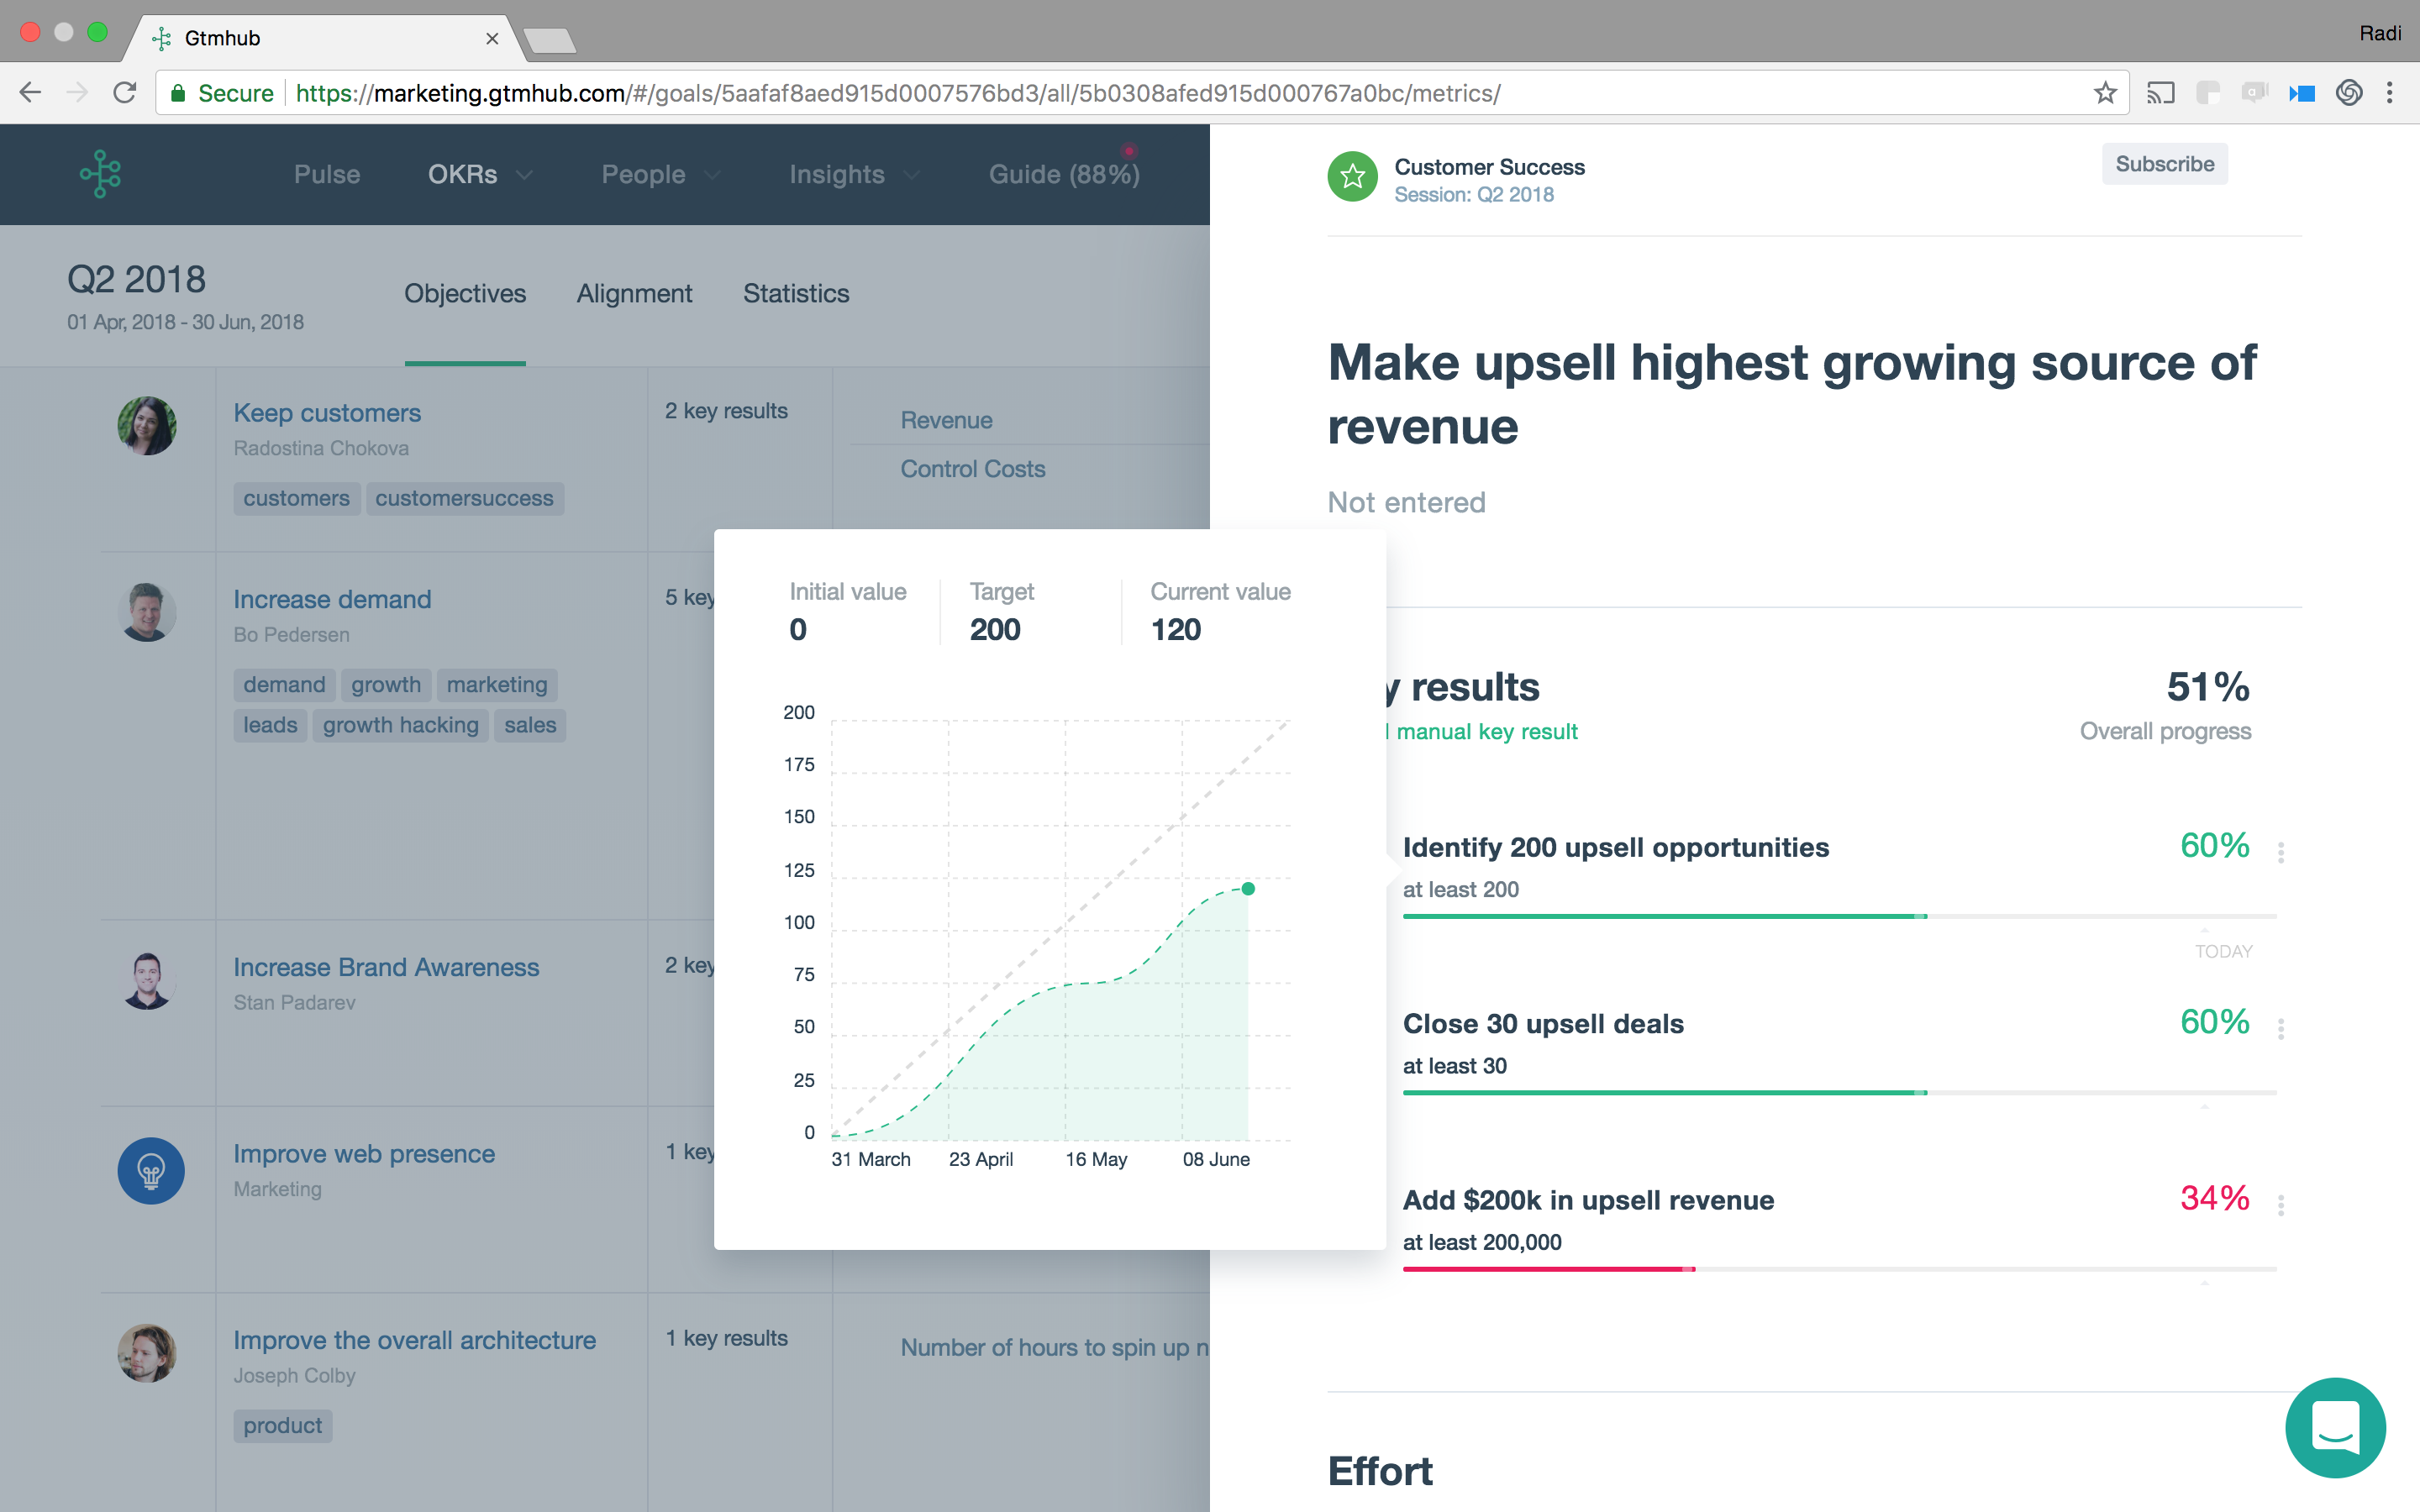Click the Gtmhub logo icon
The width and height of the screenshot is (2420, 1512).
pyautogui.click(x=101, y=173)
